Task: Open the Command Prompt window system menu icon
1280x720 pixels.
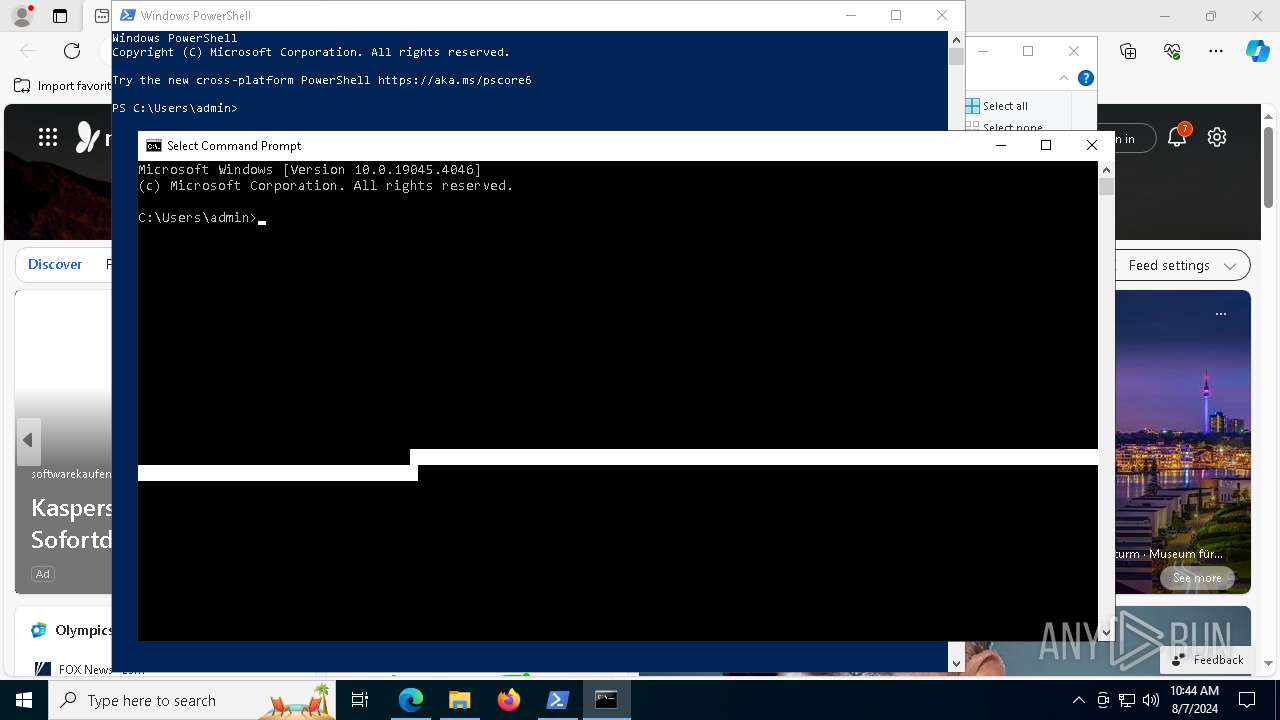Action: (x=153, y=146)
